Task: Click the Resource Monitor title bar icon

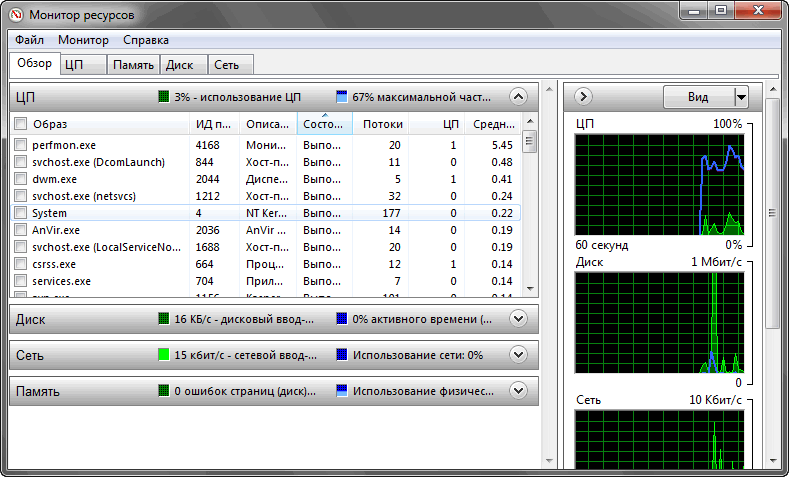Action: pyautogui.click(x=16, y=14)
